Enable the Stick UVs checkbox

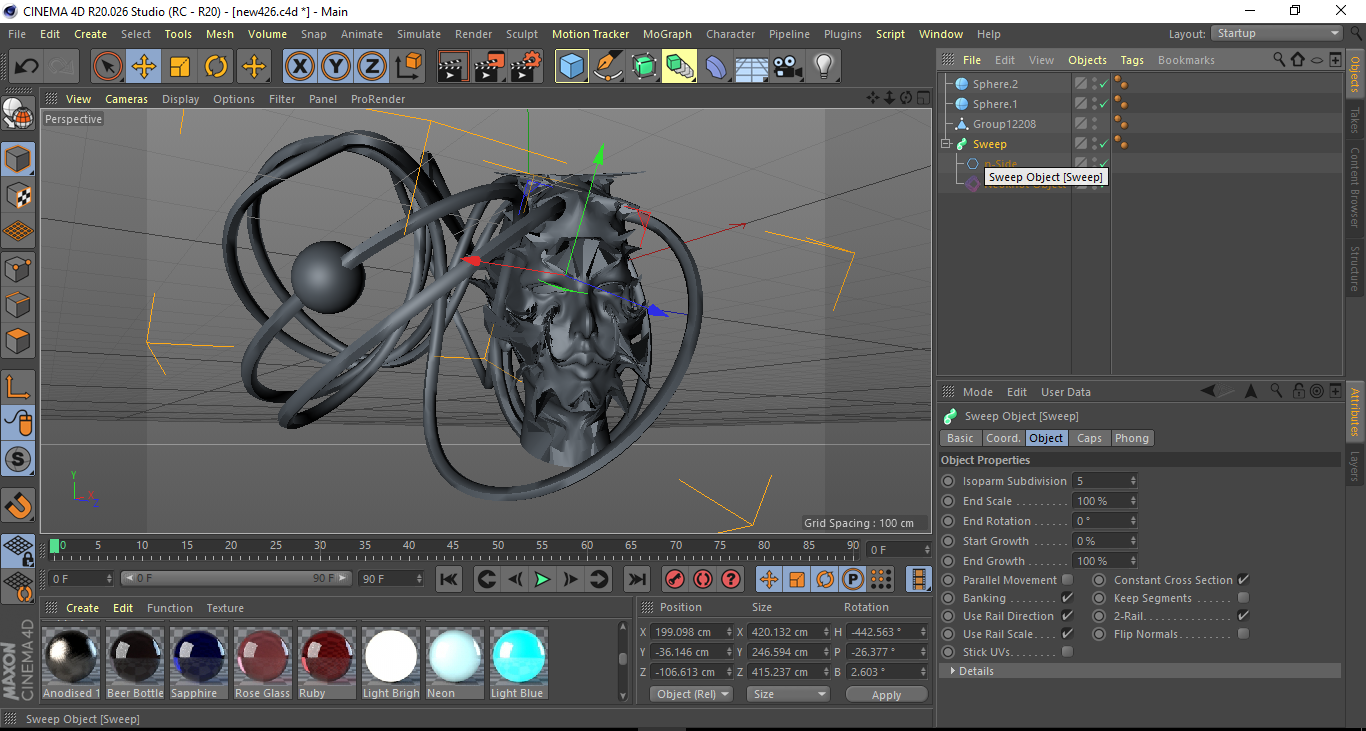coord(1067,652)
